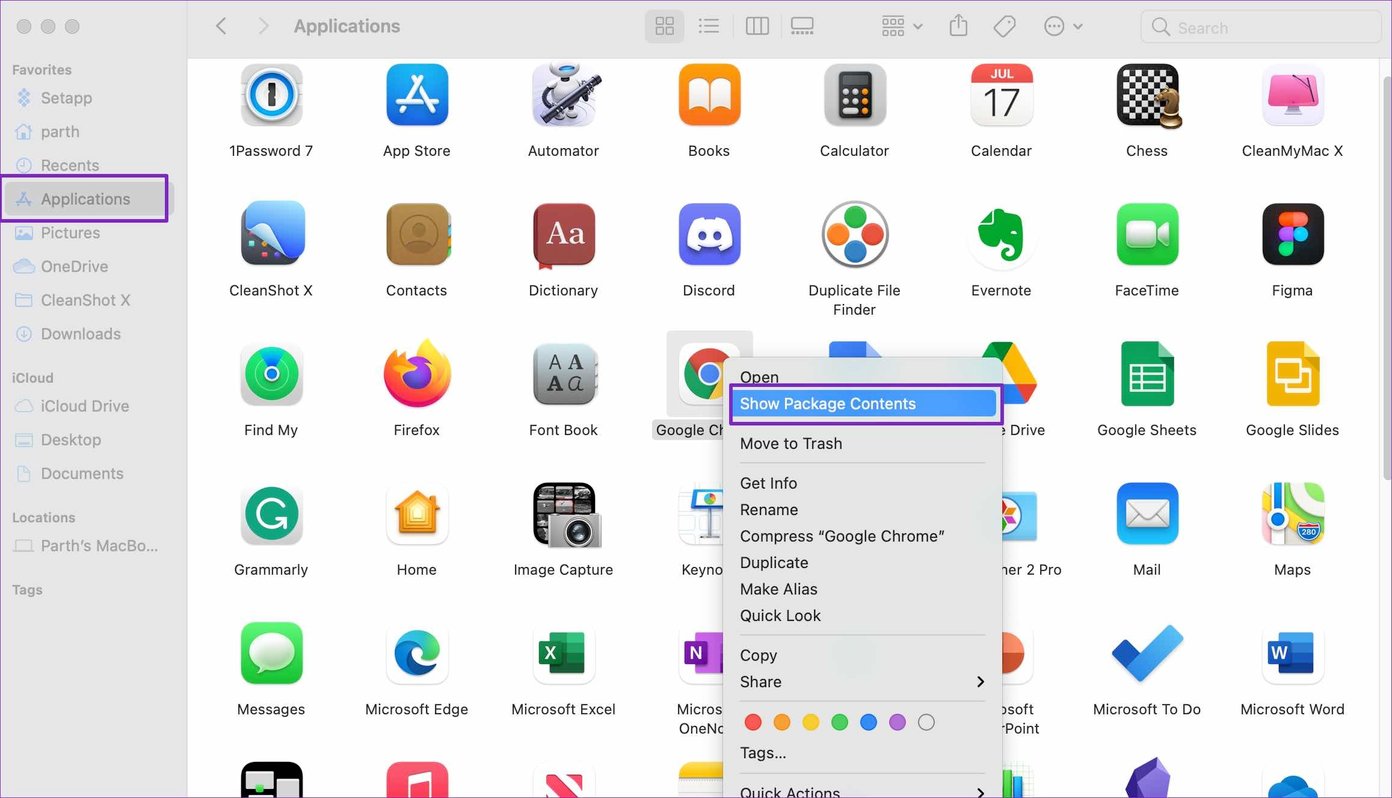The width and height of the screenshot is (1392, 798).
Task: Click the Grammarly app icon
Action: (x=271, y=515)
